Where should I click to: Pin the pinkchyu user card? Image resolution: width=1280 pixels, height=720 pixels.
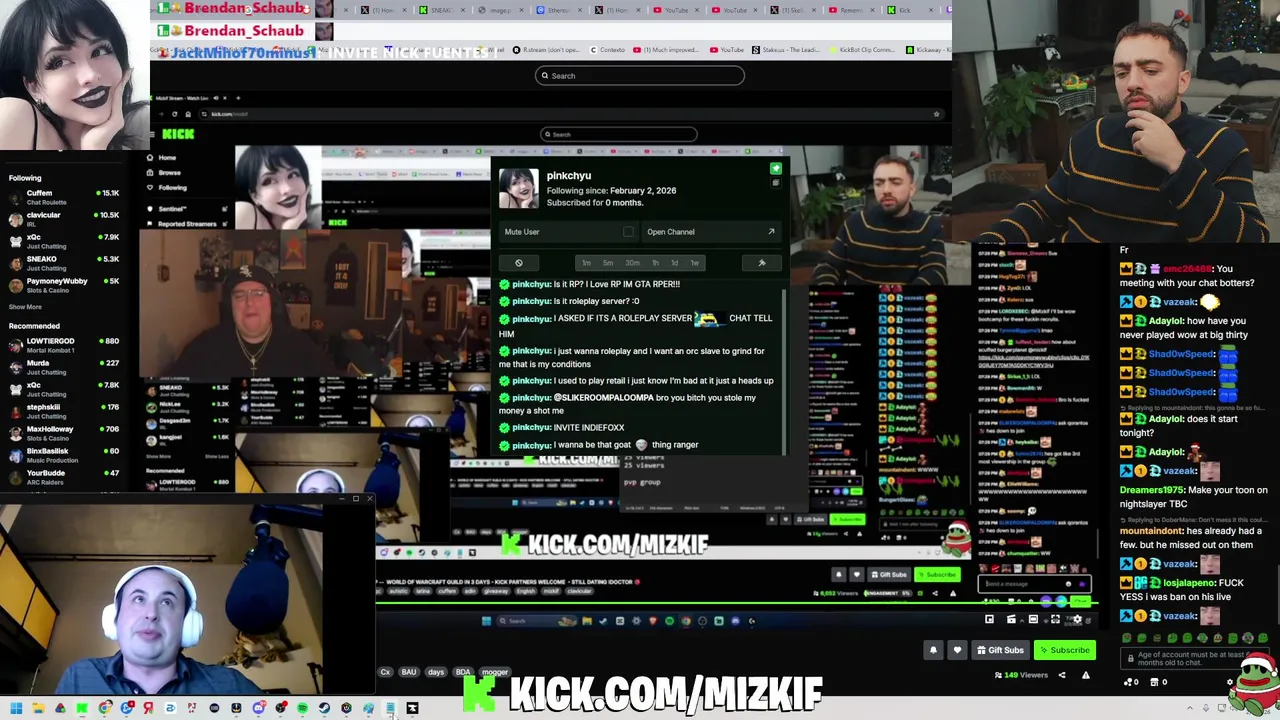click(776, 169)
